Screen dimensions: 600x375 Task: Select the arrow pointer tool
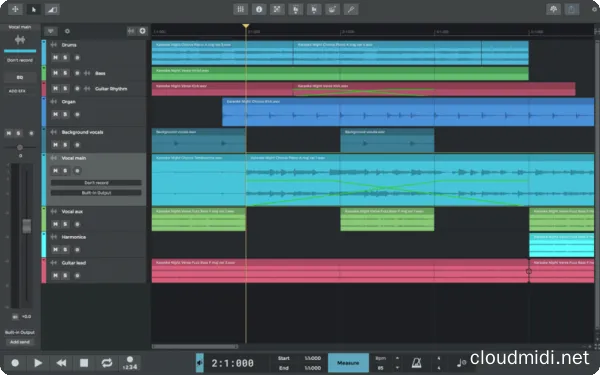34,9
